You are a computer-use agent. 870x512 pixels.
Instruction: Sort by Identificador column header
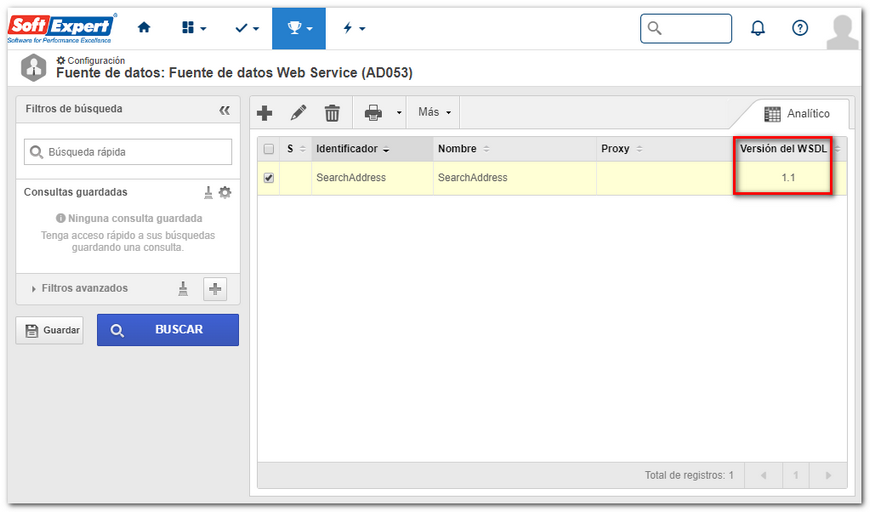372,149
